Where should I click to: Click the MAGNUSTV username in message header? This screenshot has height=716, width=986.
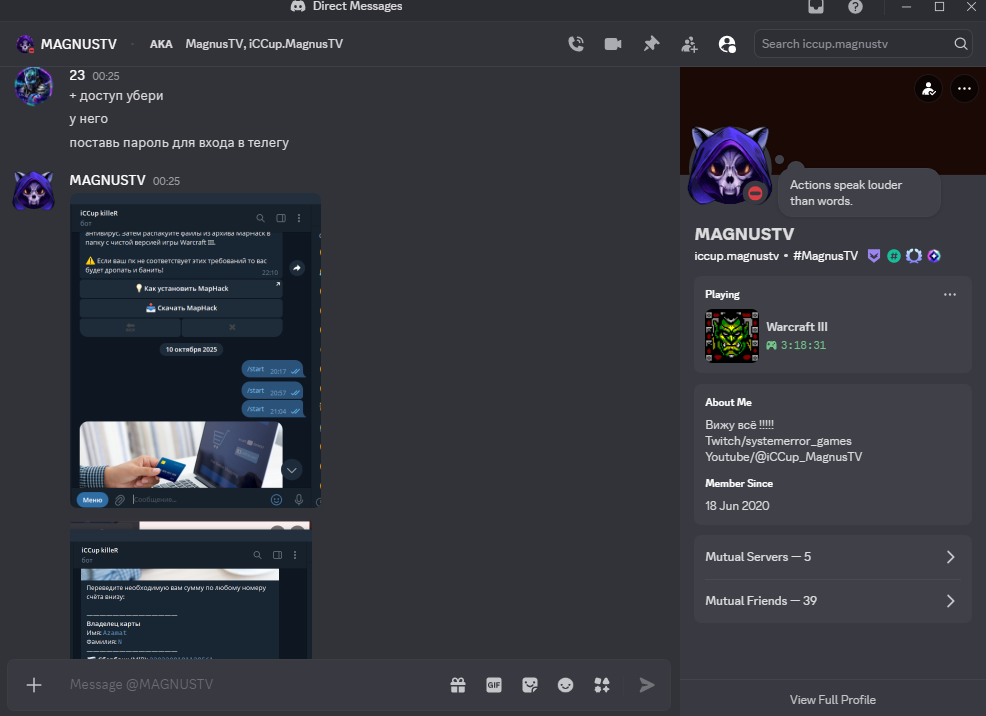[108, 180]
